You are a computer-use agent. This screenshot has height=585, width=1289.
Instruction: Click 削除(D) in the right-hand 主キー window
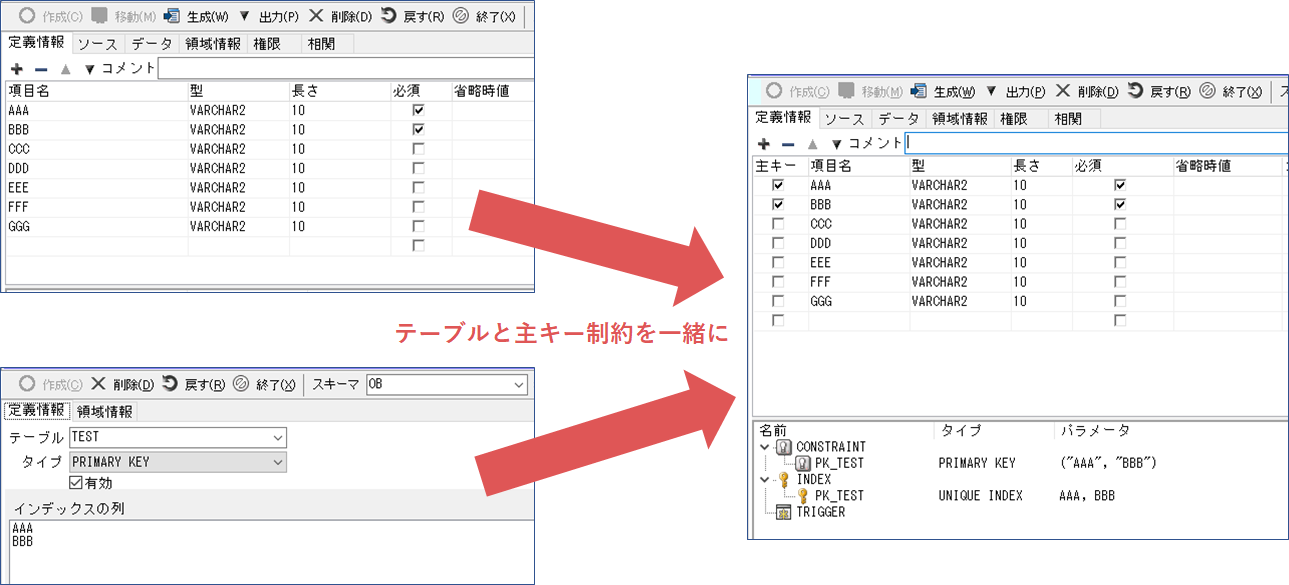[1087, 91]
